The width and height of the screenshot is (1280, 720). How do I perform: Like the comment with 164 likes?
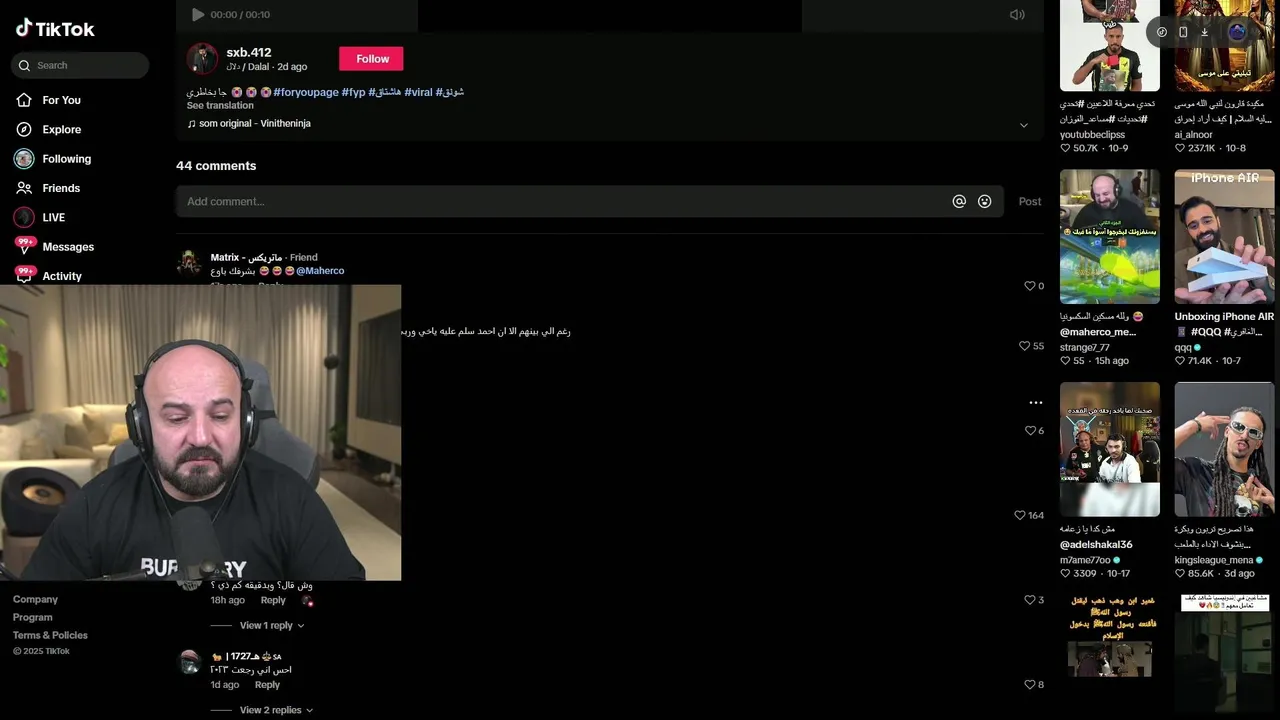coord(1019,516)
